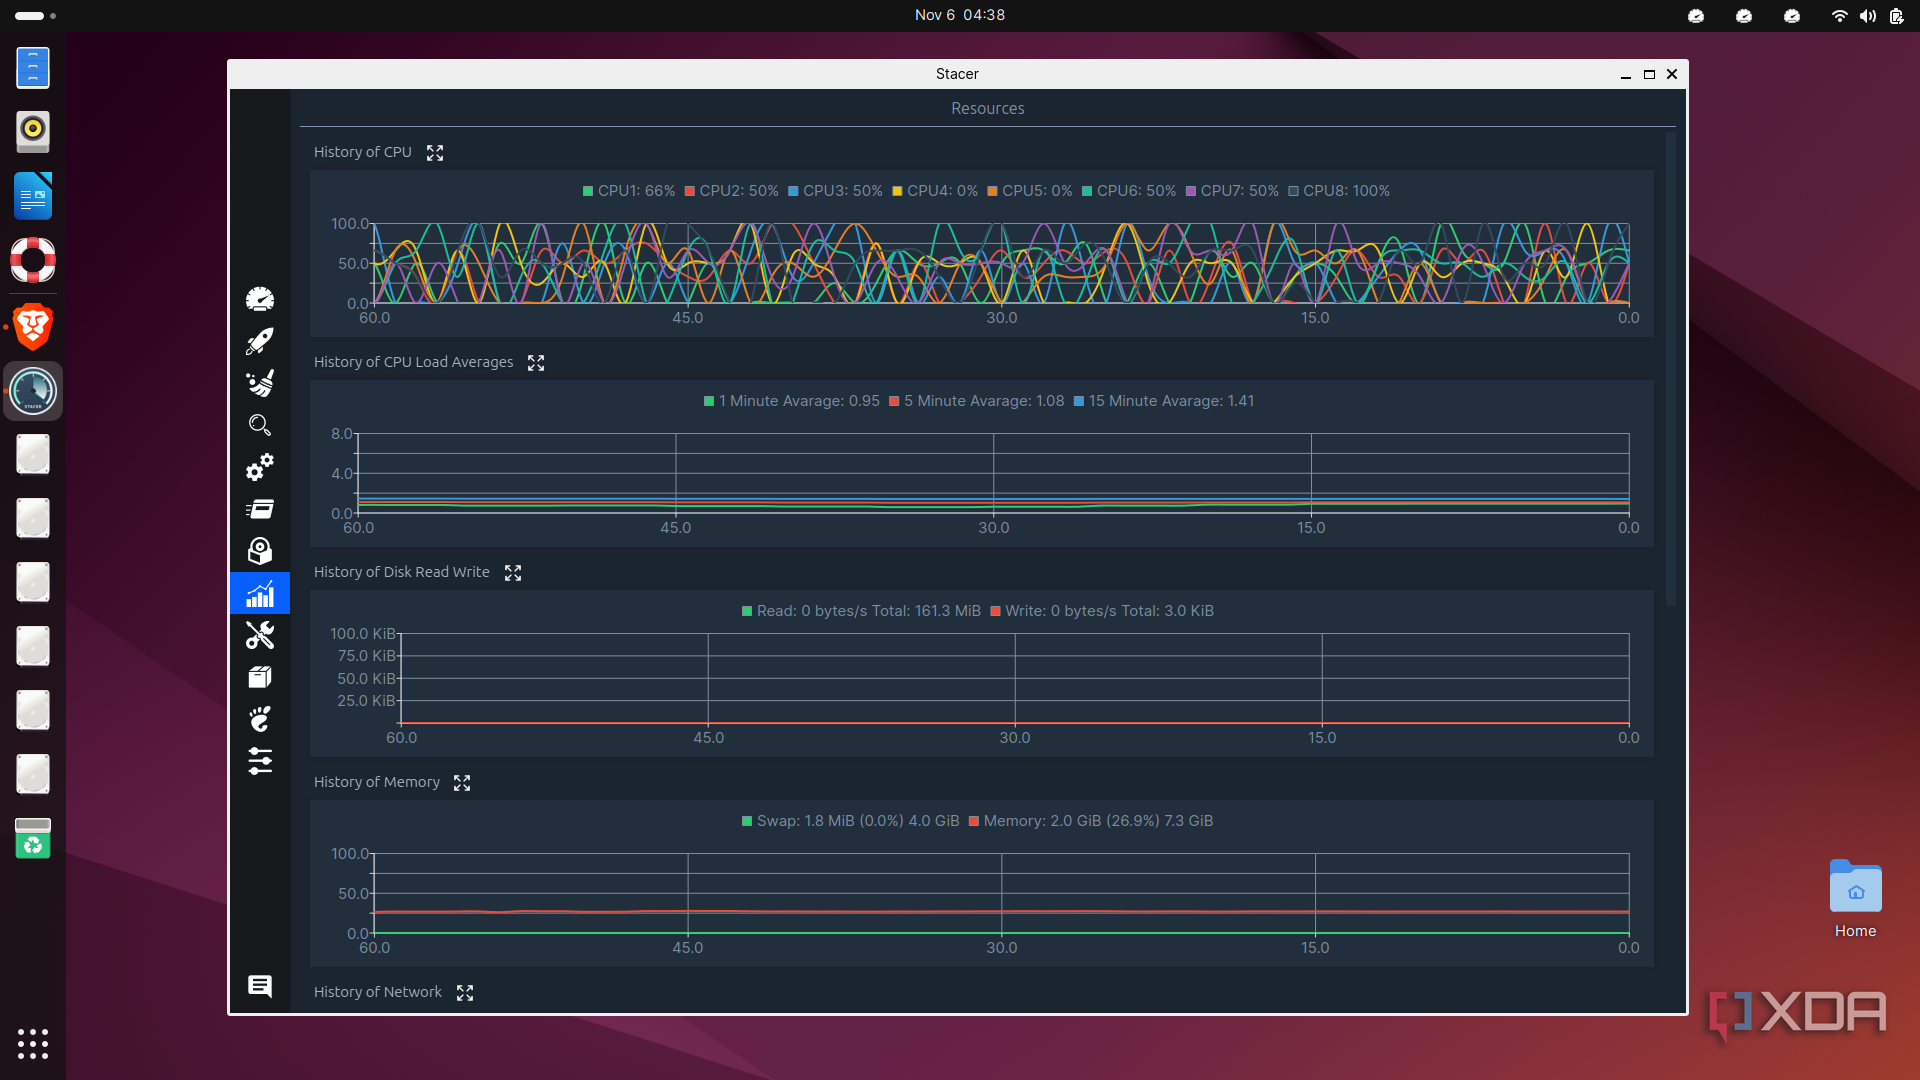Viewport: 1920px width, 1080px height.
Task: Open Help lifebuoy icon in dock
Action: (x=33, y=260)
